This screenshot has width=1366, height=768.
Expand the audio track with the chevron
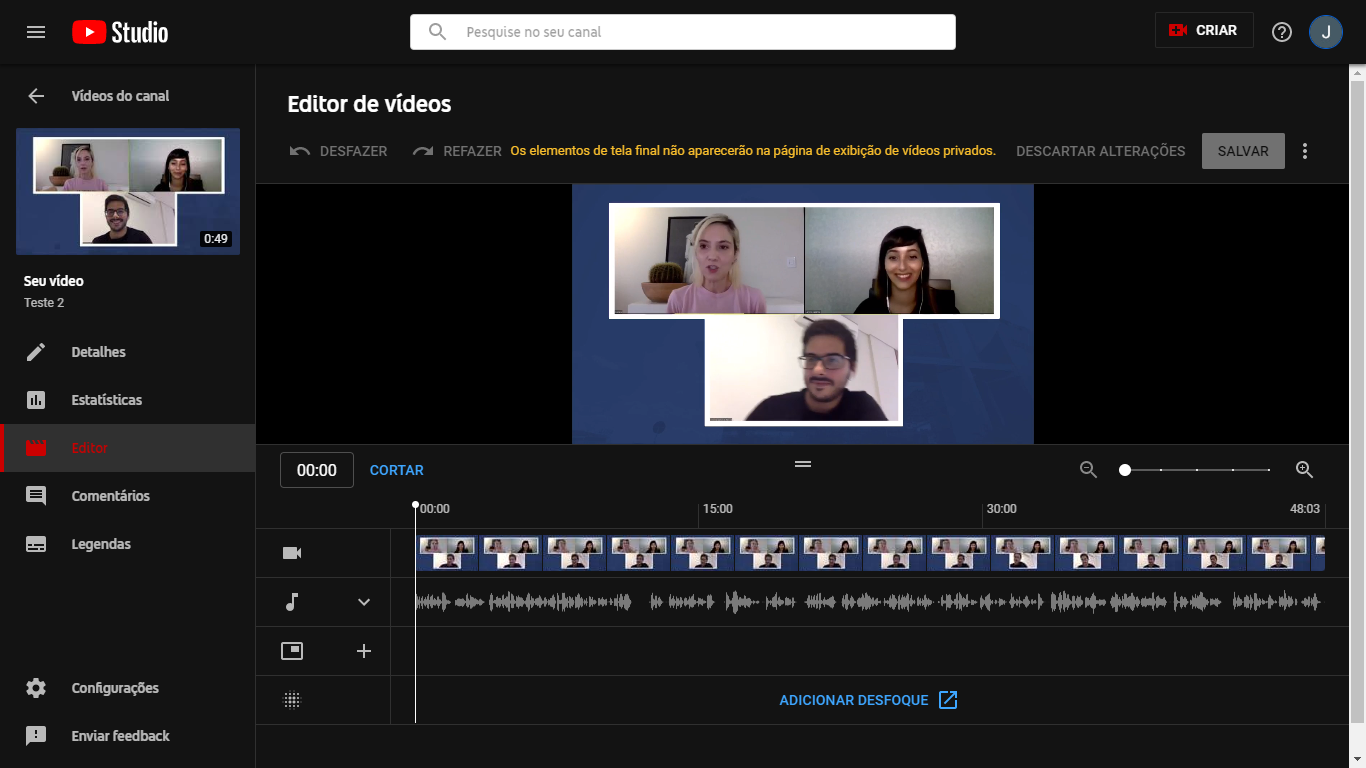364,602
